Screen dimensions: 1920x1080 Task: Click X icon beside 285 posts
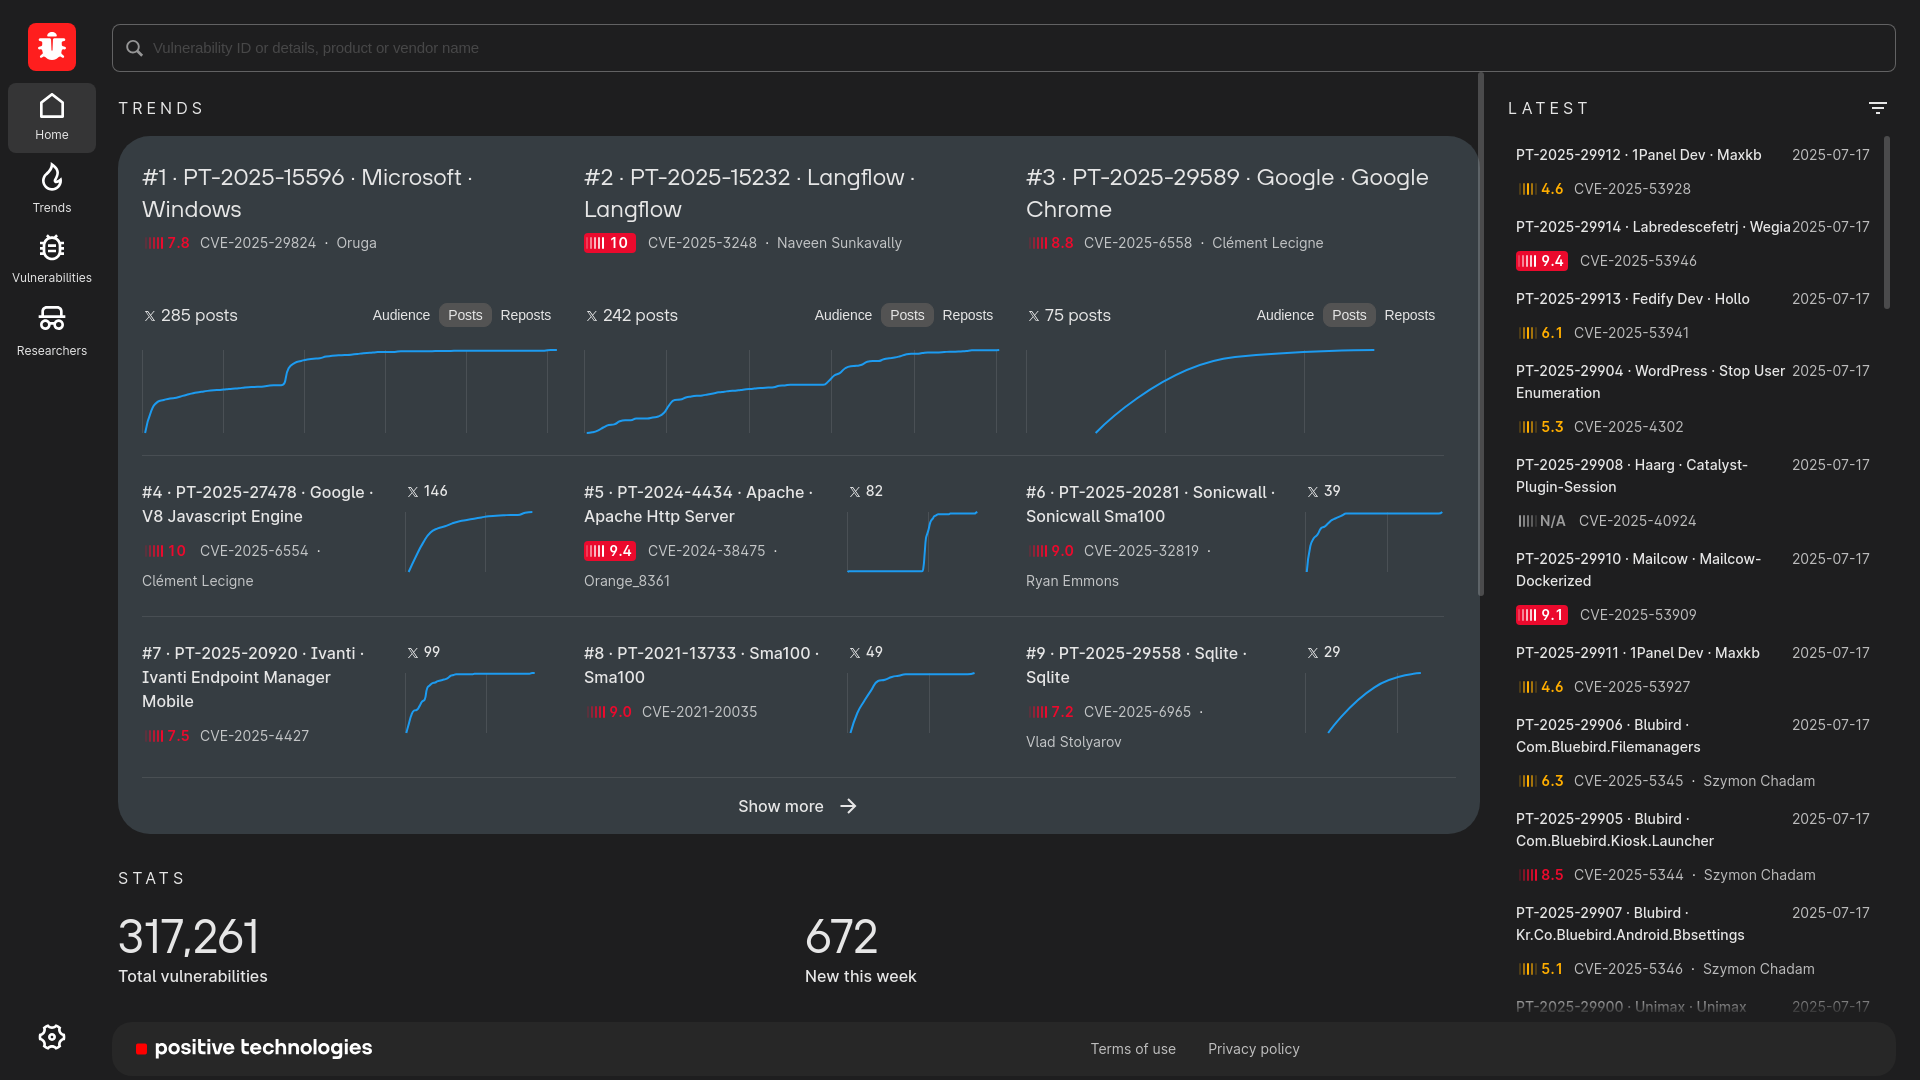point(150,316)
